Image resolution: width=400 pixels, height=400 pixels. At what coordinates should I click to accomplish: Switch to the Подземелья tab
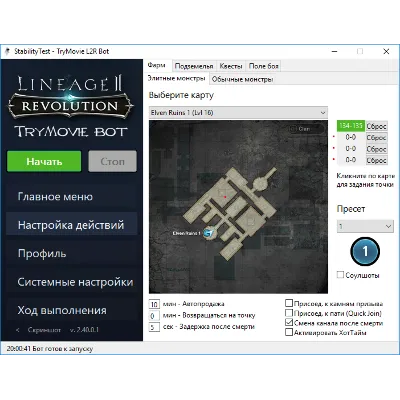click(x=194, y=66)
